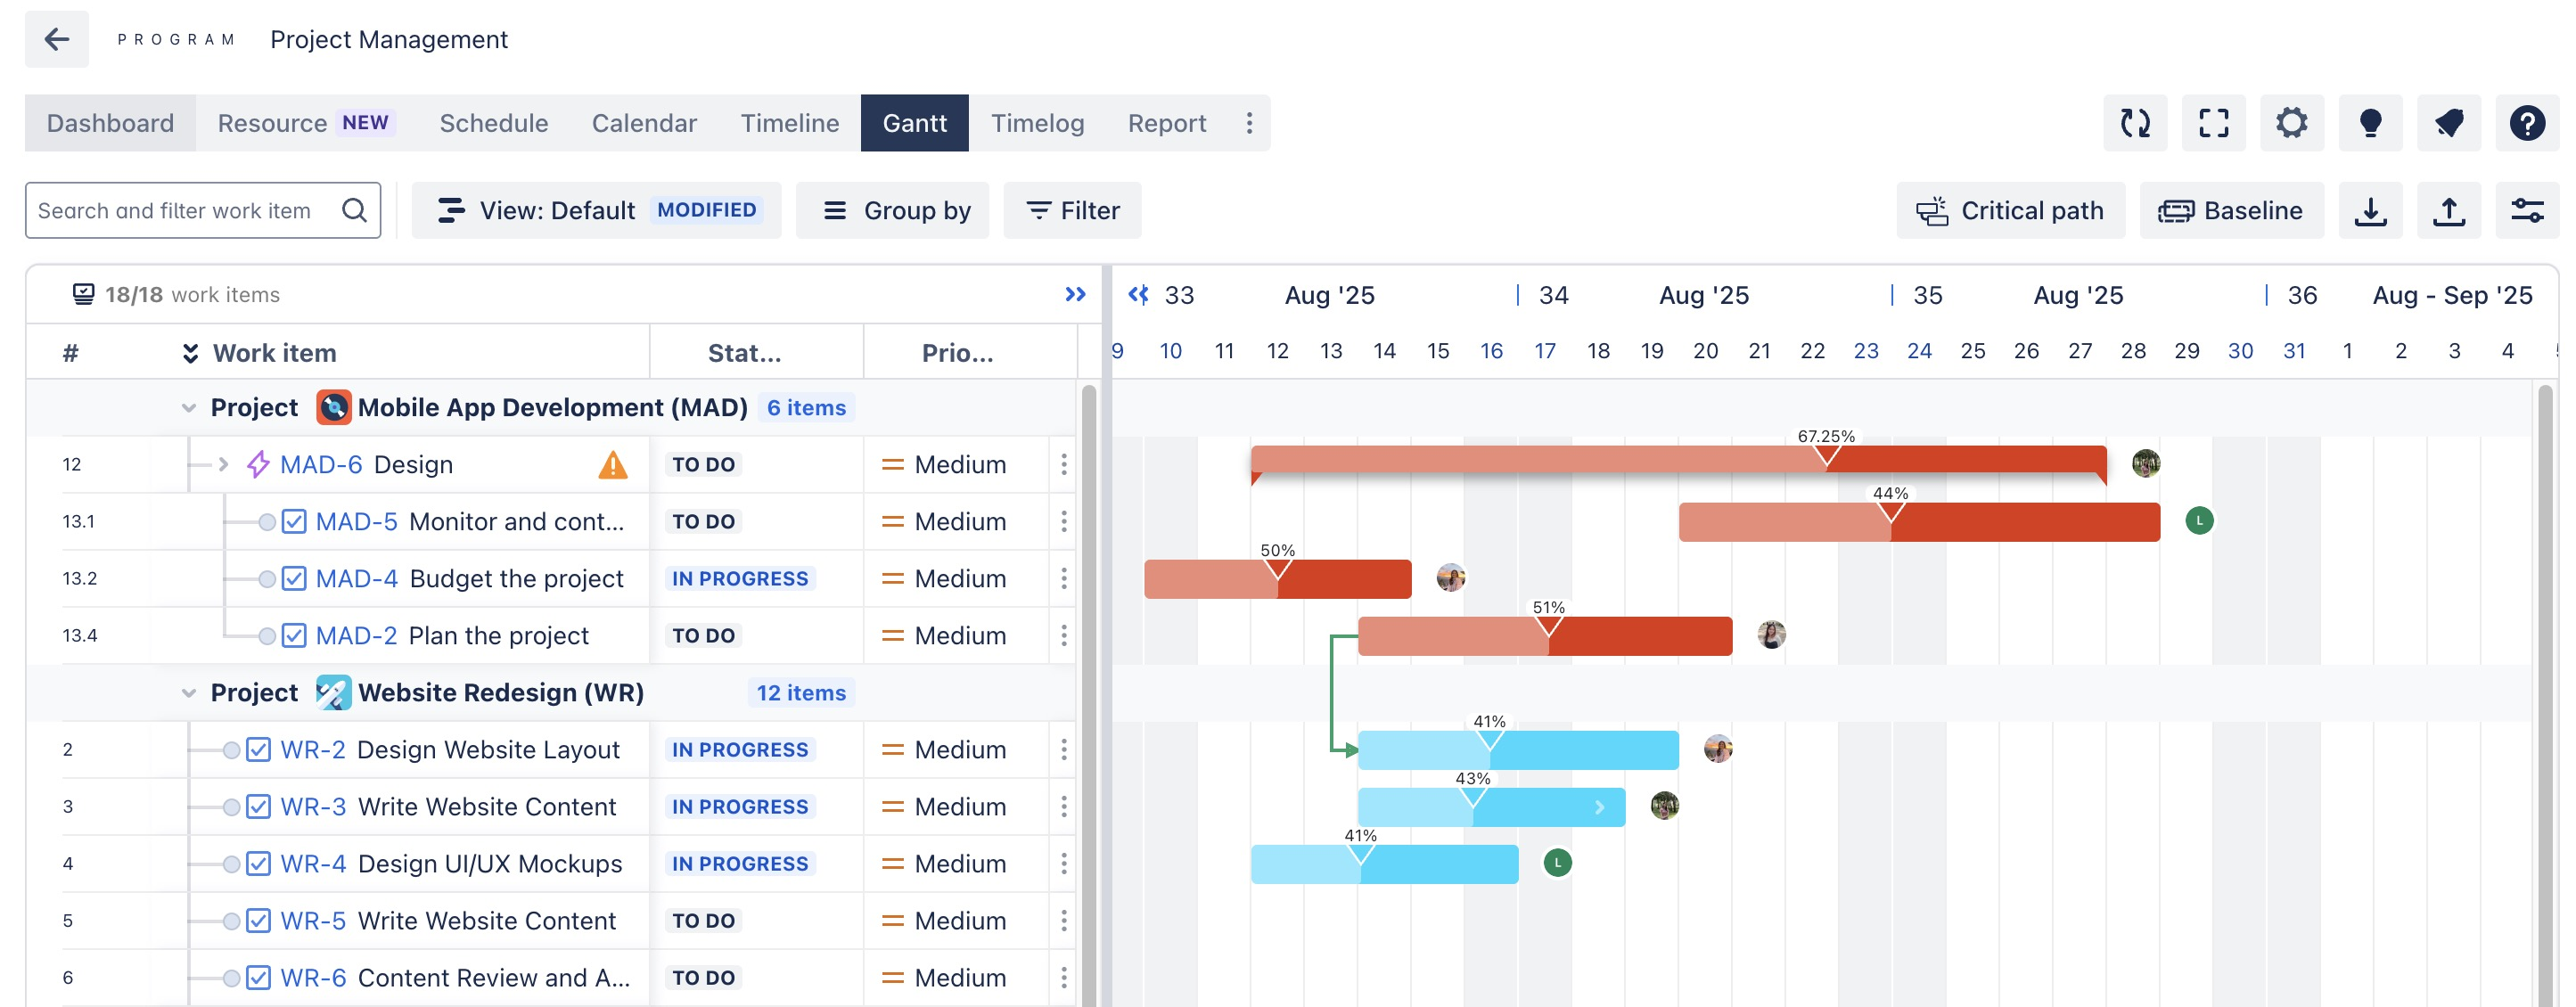Viewport: 2576px width, 1007px height.
Task: Switch to the Timeline tab
Action: pos(789,123)
